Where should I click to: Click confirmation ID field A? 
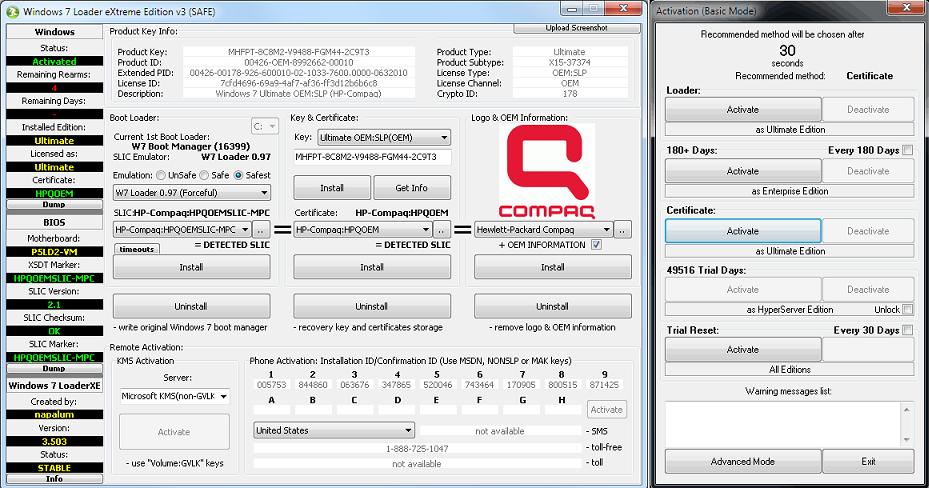(271, 410)
